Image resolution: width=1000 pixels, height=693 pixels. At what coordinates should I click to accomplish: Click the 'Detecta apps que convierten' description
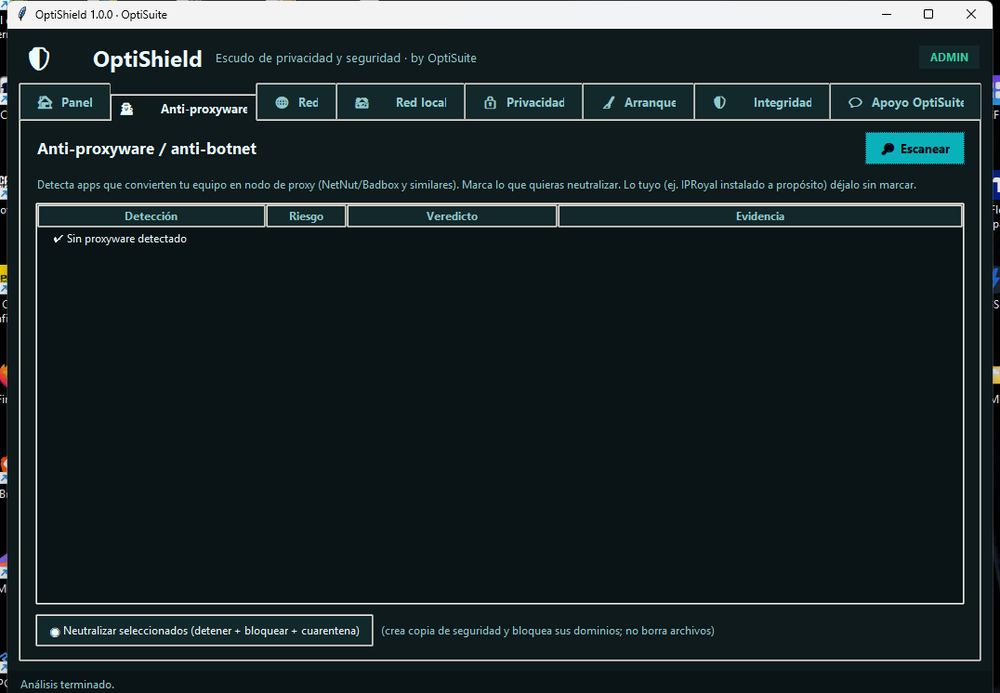click(476, 185)
